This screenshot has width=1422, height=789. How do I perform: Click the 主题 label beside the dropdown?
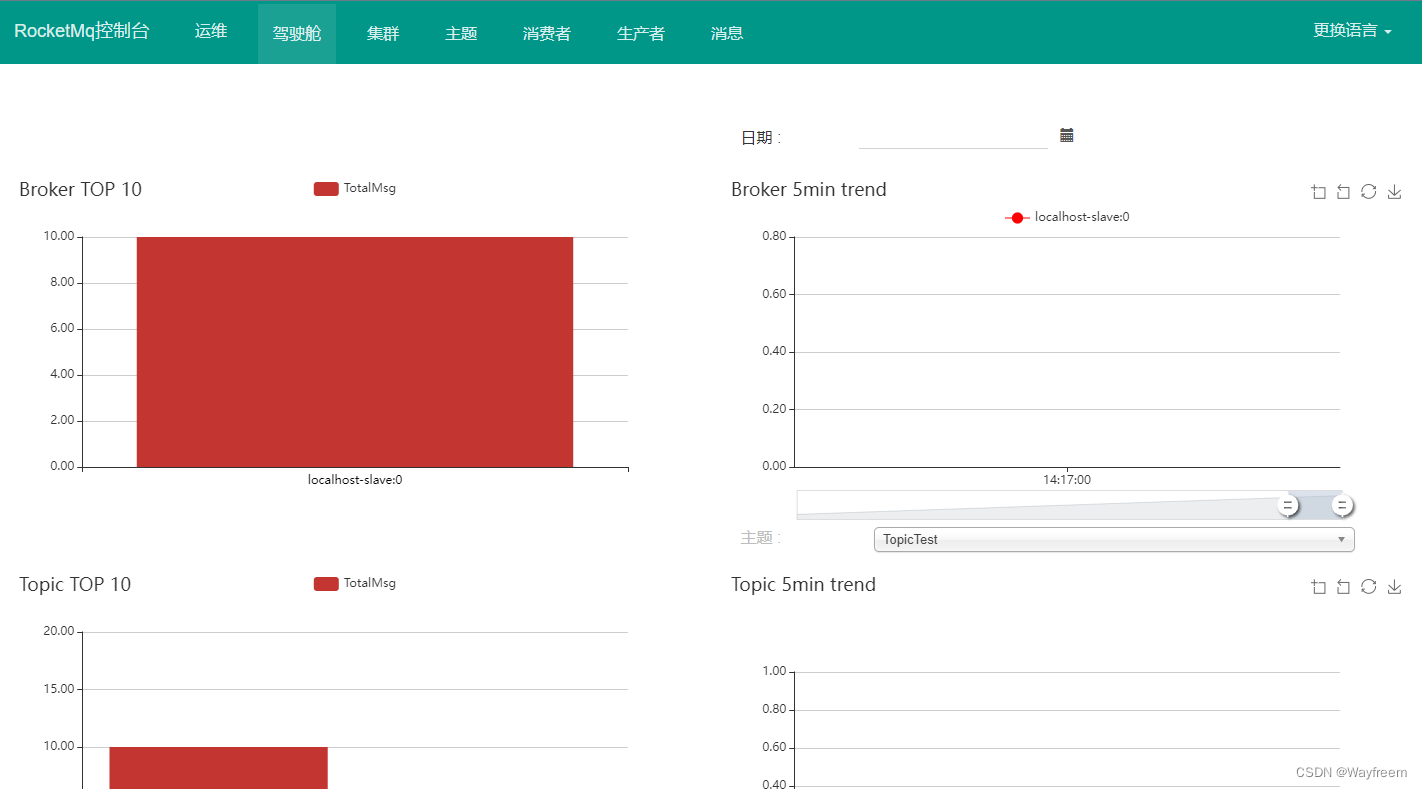[761, 538]
